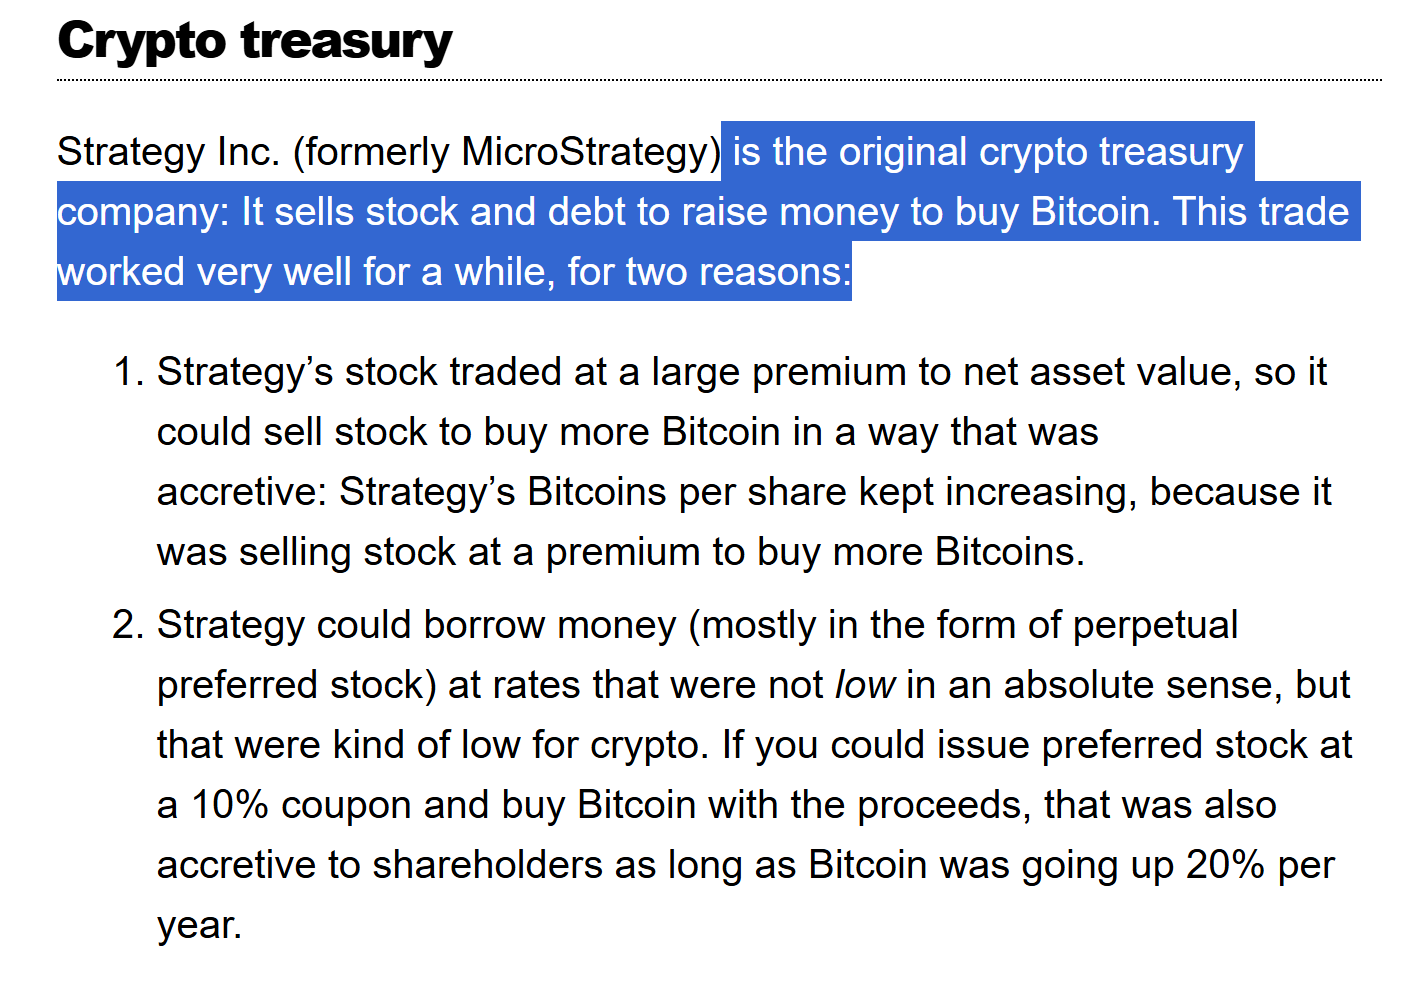This screenshot has height=984, width=1422.
Task: Click list number "1." marker
Action: point(129,372)
